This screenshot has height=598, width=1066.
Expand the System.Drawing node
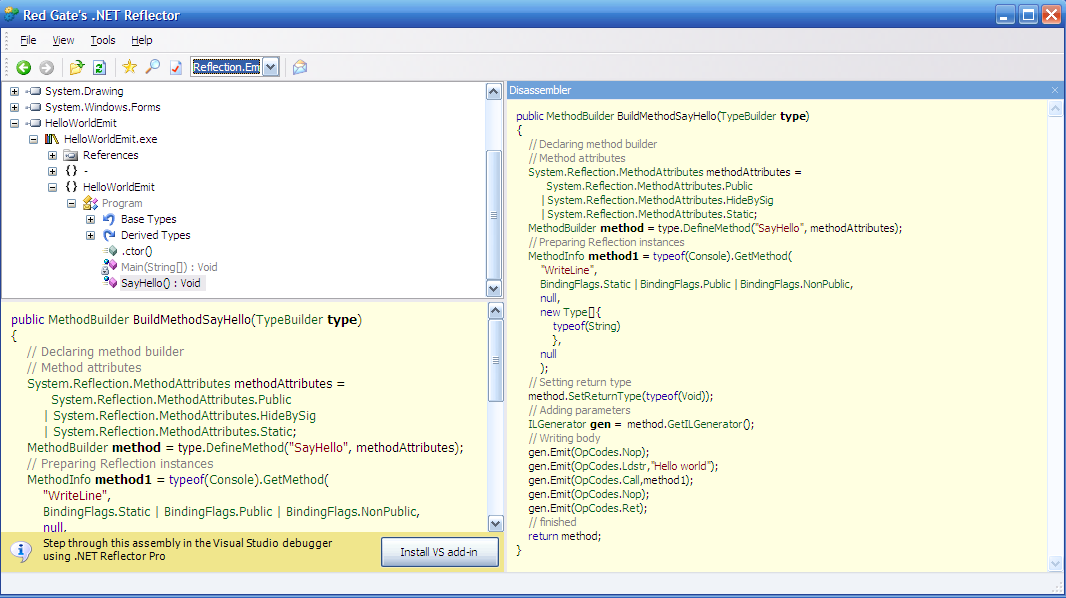click(x=14, y=91)
